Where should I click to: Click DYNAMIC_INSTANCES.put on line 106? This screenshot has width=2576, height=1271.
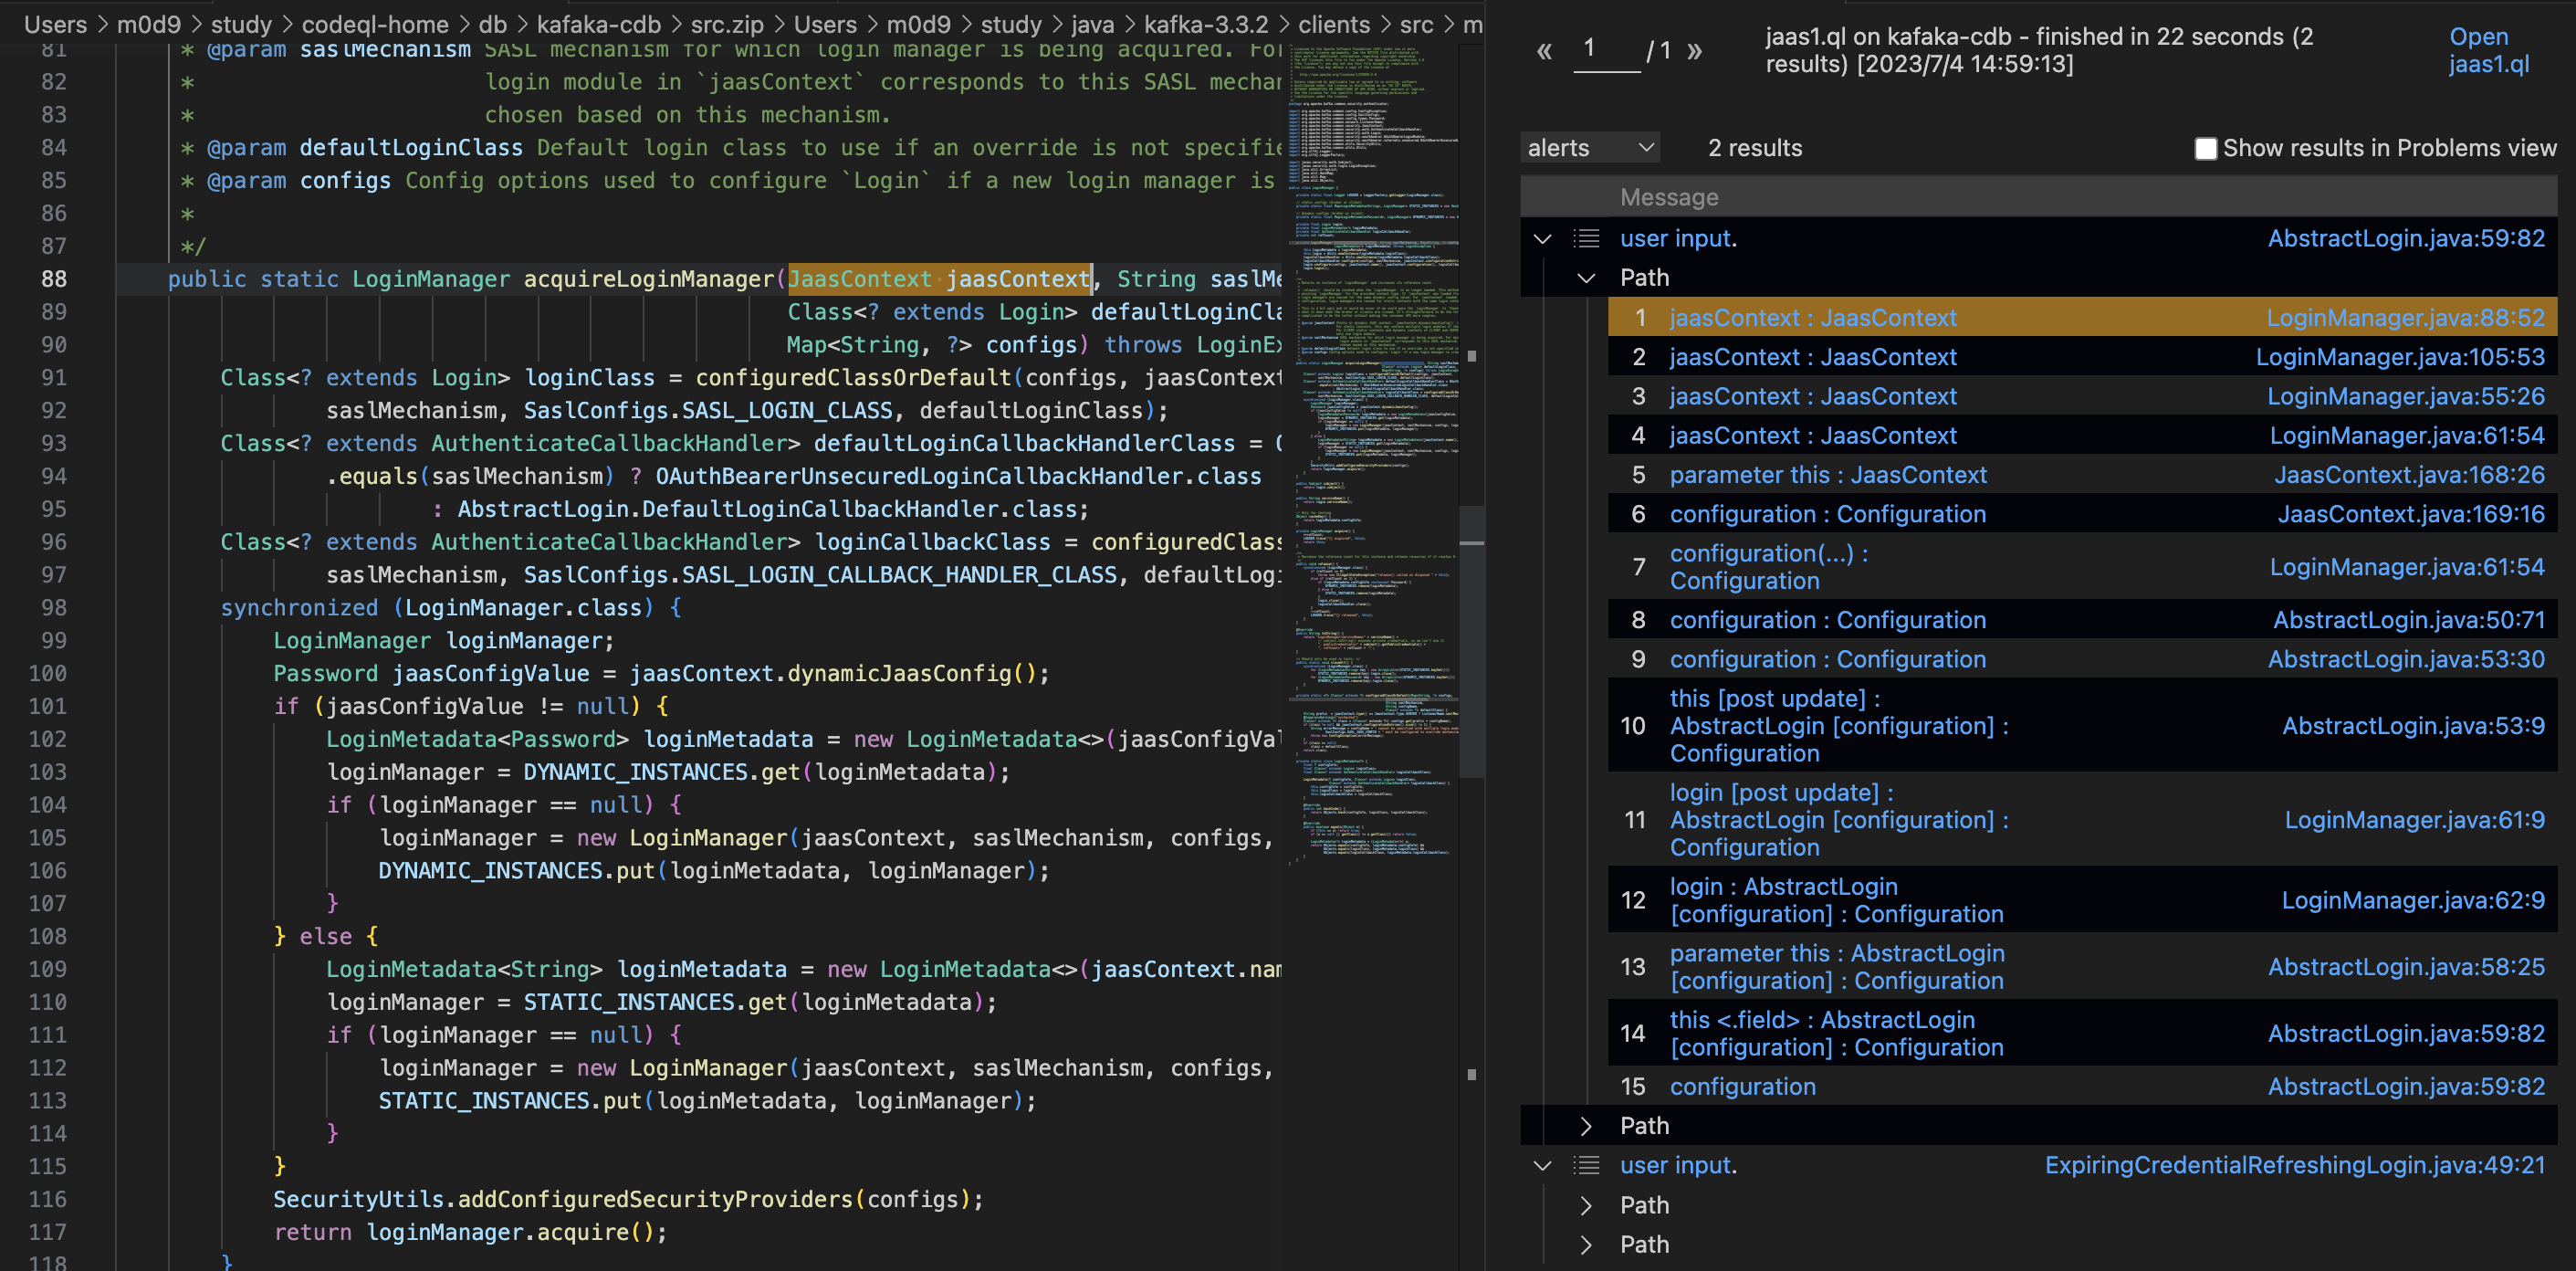point(517,871)
